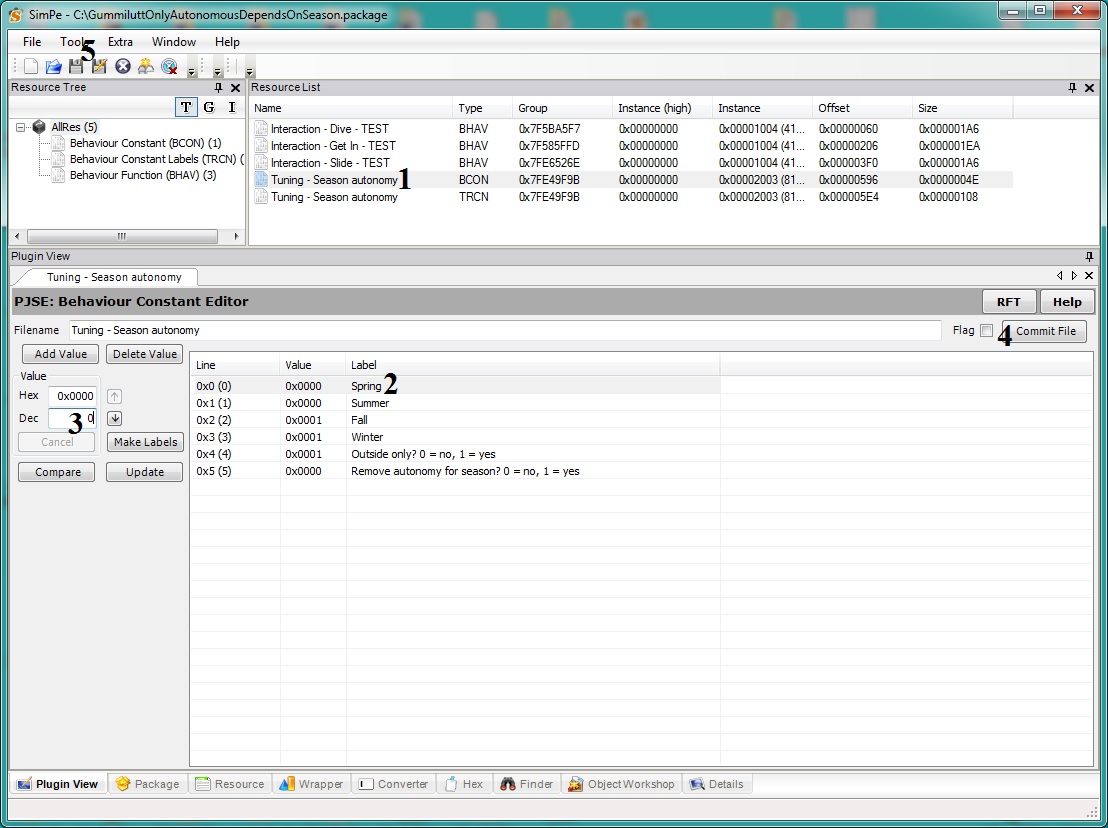Select the Winter label row

coord(456,437)
